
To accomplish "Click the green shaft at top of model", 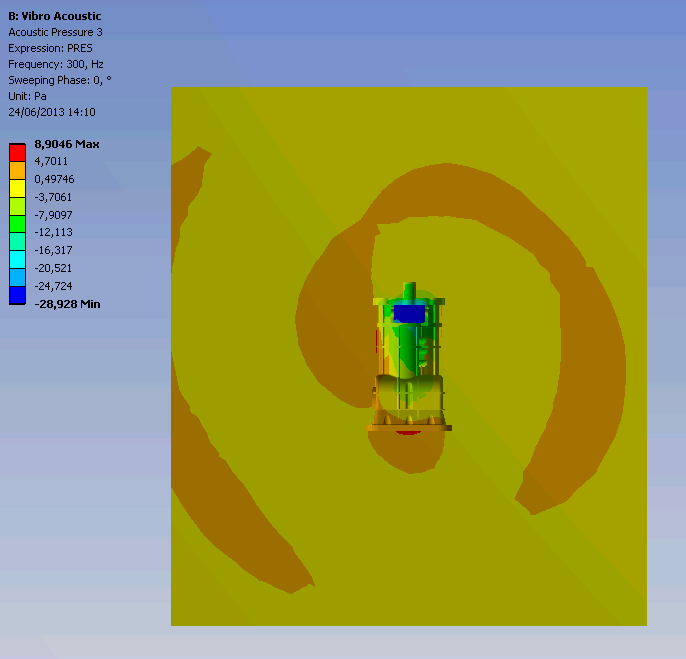I will tap(410, 291).
